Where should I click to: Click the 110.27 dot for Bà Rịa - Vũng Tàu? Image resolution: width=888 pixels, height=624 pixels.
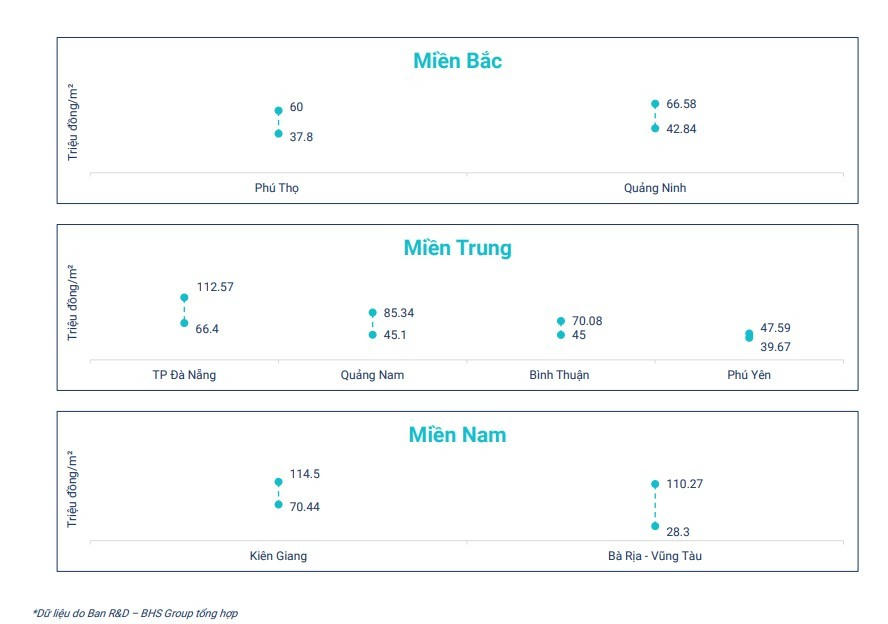655,484
